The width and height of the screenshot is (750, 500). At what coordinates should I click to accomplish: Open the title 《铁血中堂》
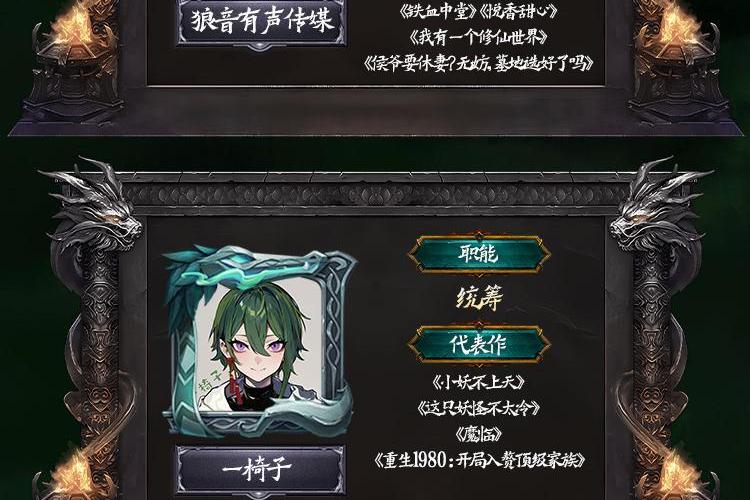tap(437, 11)
